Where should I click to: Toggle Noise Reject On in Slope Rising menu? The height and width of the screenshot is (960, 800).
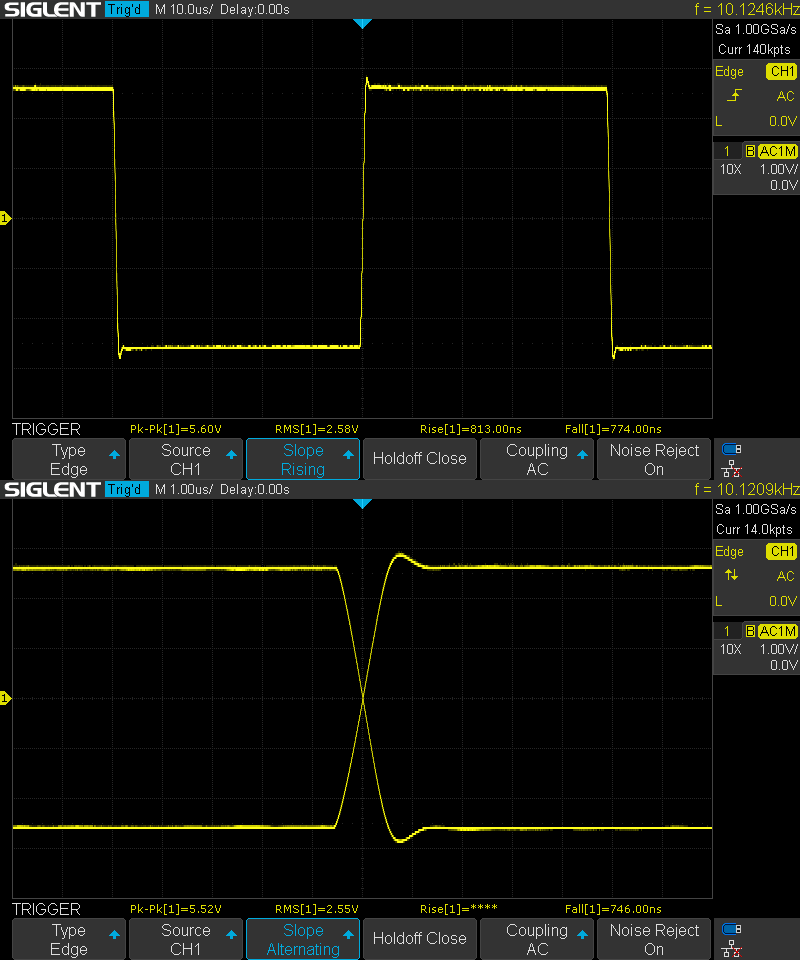654,459
